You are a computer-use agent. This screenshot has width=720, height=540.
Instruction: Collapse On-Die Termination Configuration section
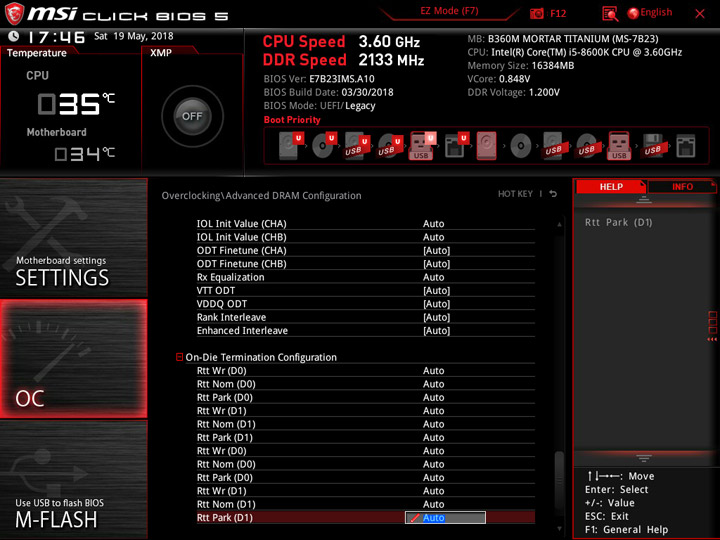click(x=180, y=357)
